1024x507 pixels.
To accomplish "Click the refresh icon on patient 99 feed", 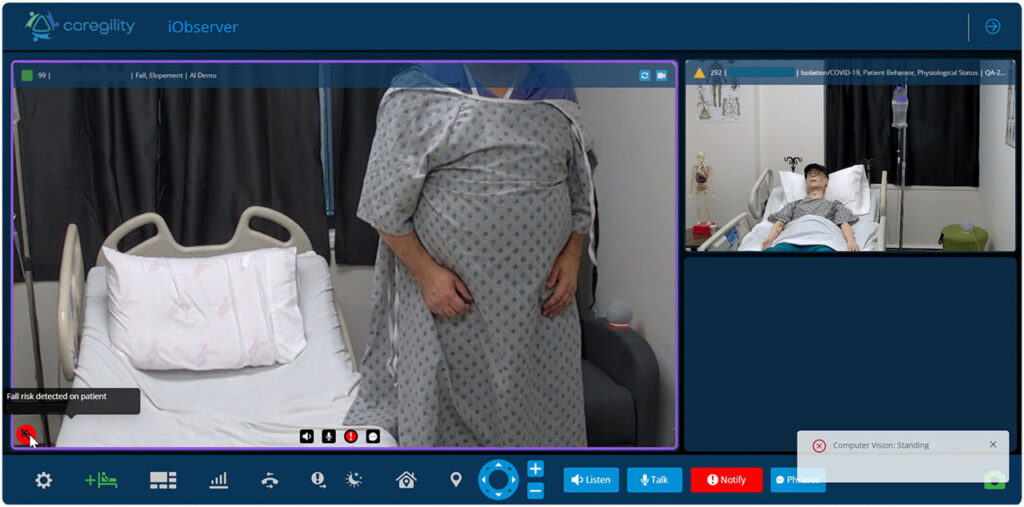I will tap(645, 75).
